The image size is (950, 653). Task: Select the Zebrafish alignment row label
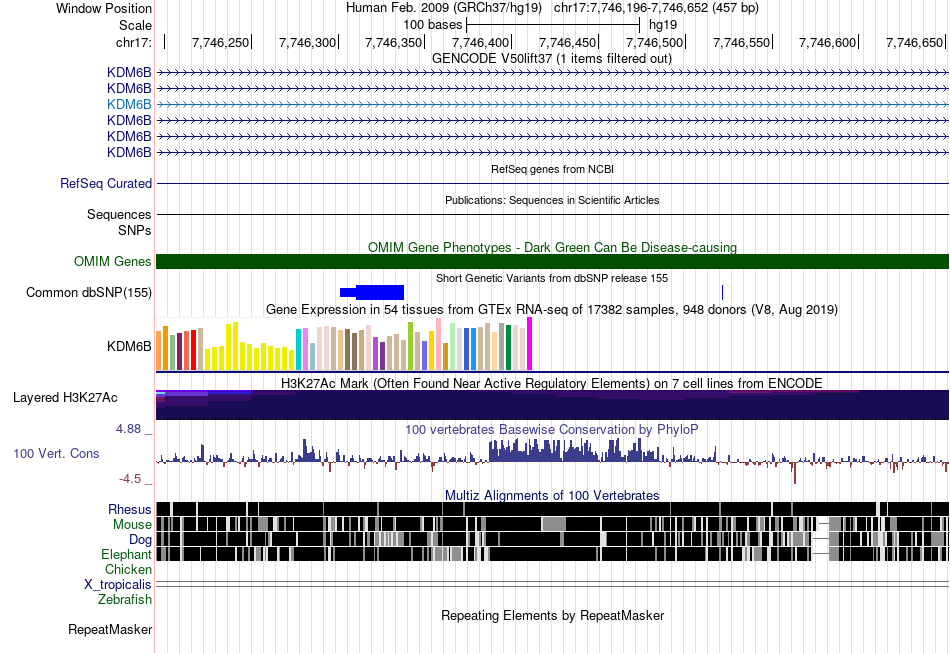125,599
